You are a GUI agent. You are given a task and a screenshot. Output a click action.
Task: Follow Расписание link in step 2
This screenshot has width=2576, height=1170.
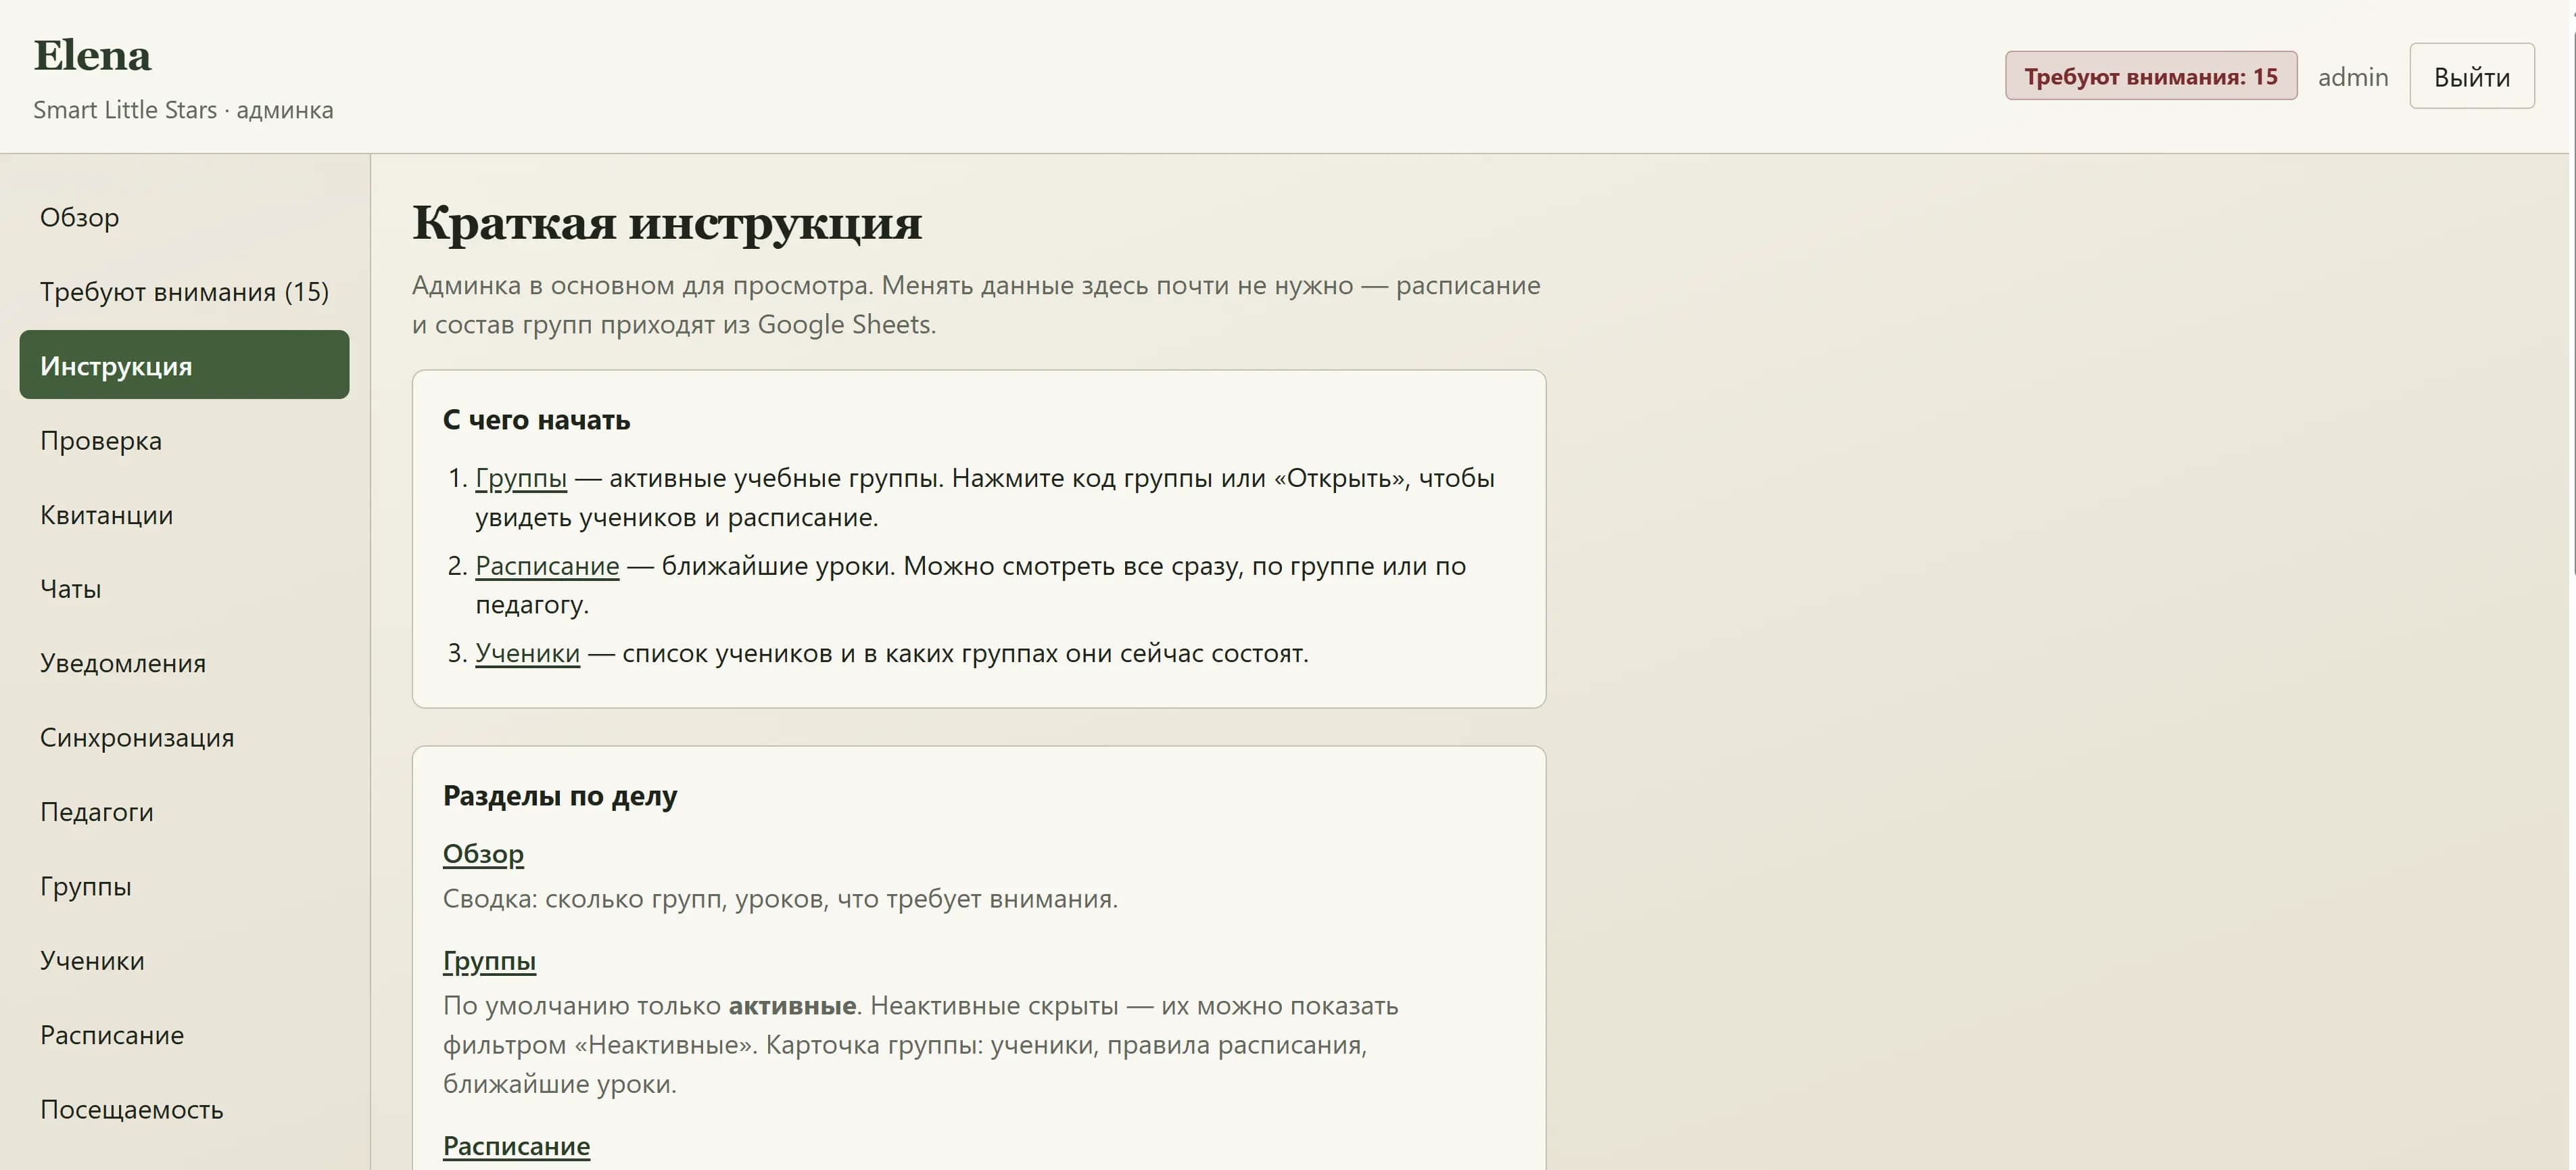(547, 566)
